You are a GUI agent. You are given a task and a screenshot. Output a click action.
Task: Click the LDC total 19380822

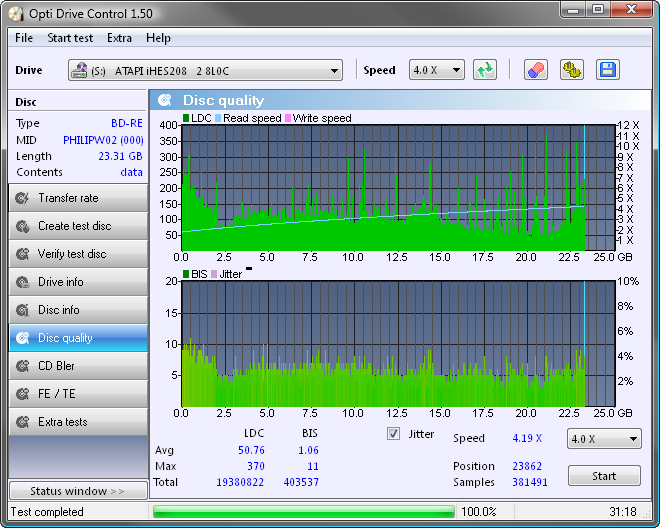[x=240, y=482]
